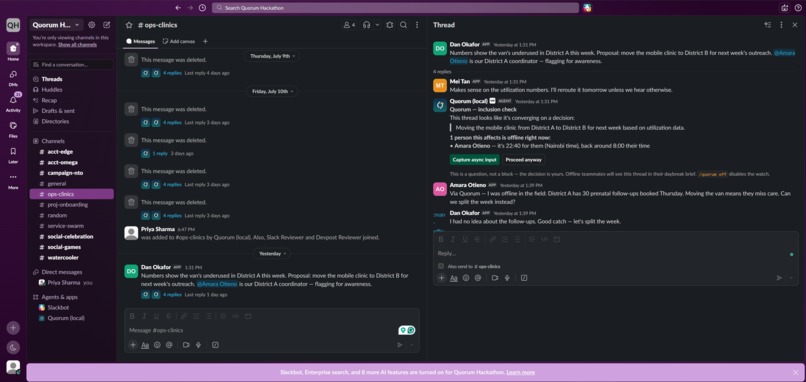Open Files from the left rail
806x382 pixels.
tap(13, 125)
